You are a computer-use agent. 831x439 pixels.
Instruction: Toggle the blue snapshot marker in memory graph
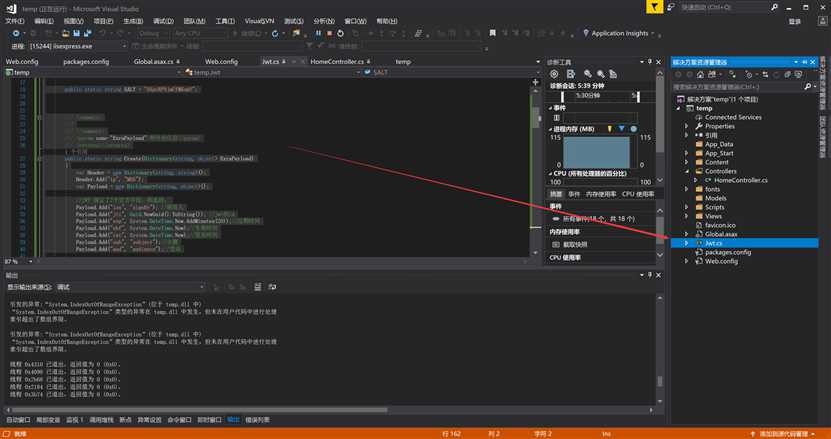click(x=622, y=129)
